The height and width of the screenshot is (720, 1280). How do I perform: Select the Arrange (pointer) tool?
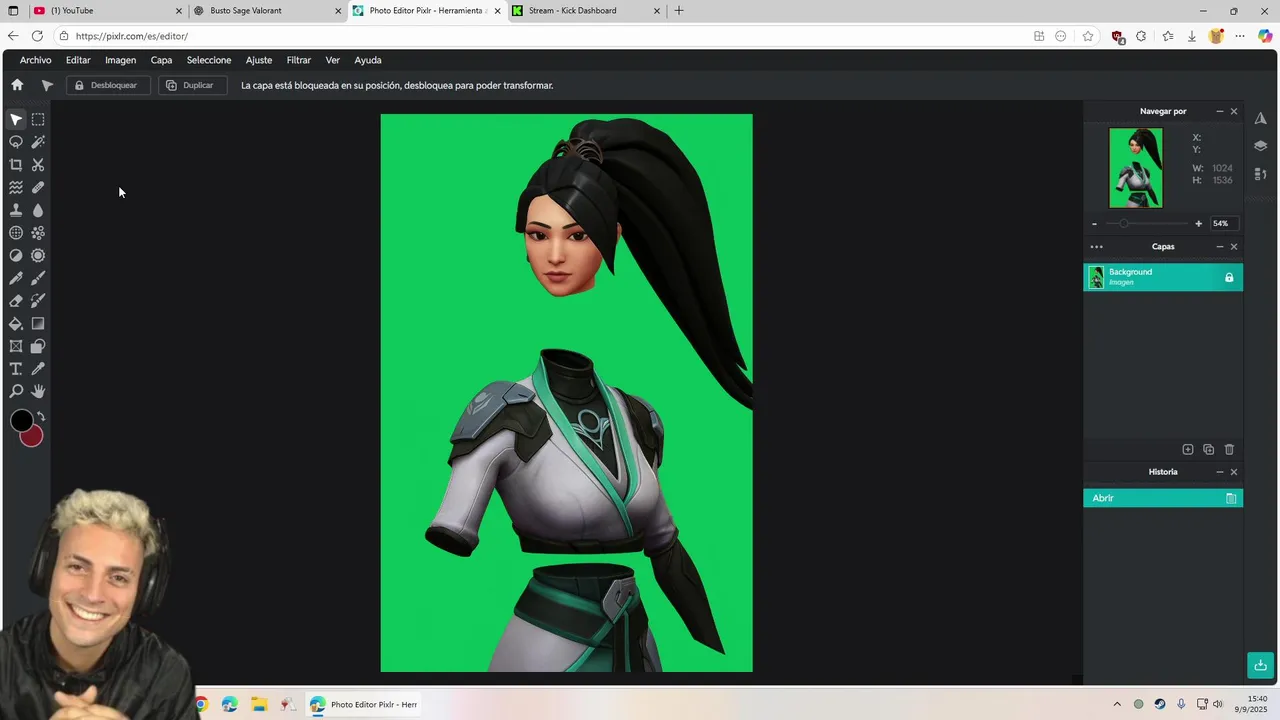pyautogui.click(x=16, y=119)
